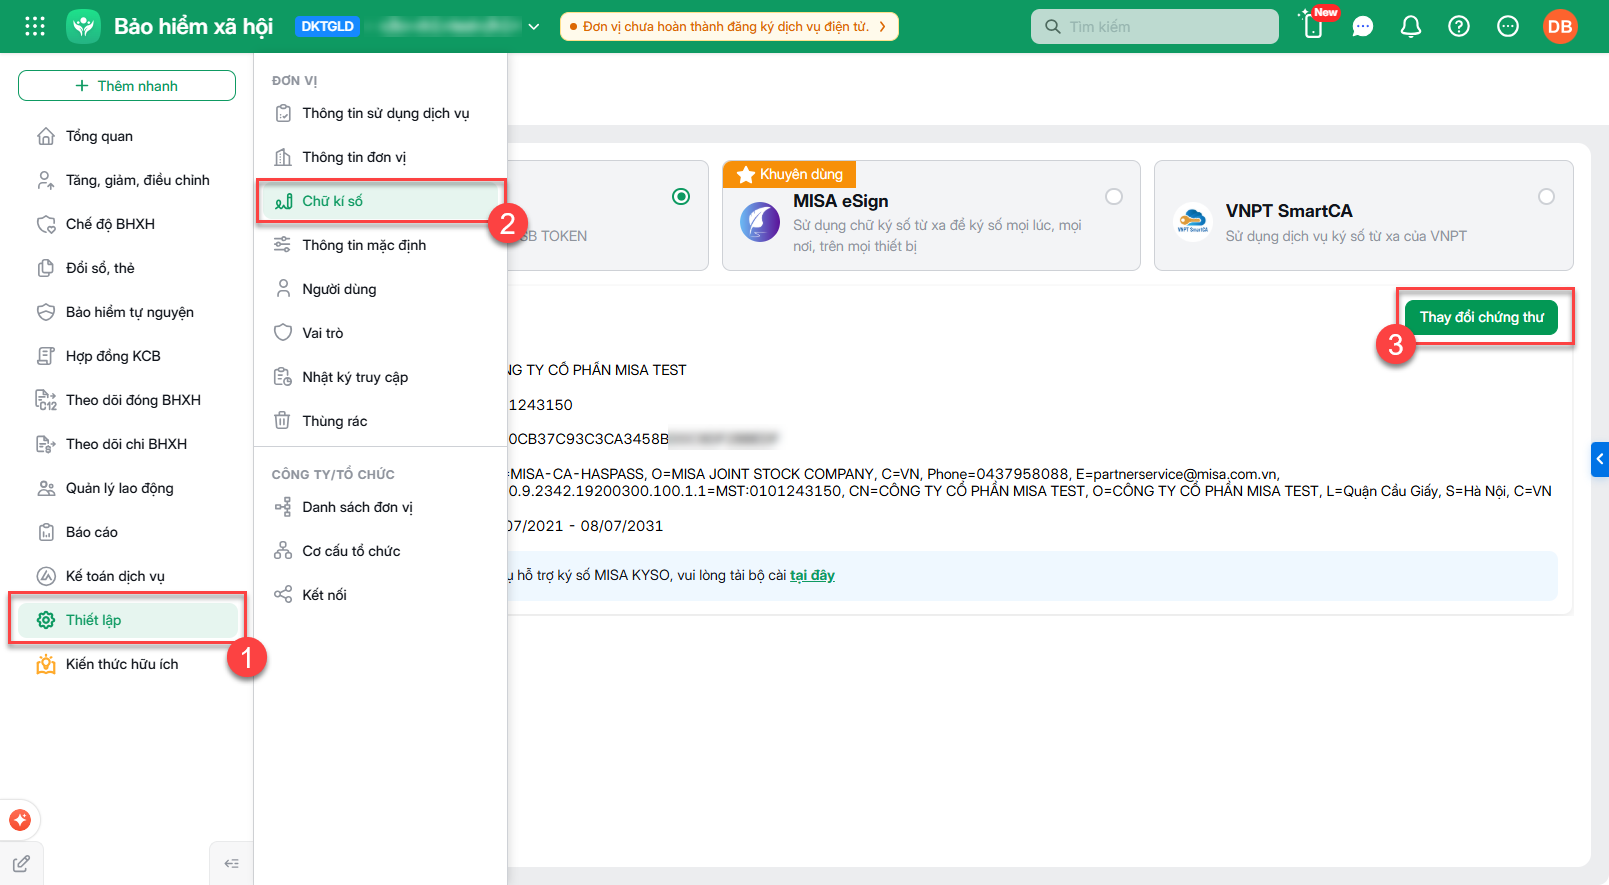Select the VNPT SmartCA radio option

click(x=1547, y=197)
